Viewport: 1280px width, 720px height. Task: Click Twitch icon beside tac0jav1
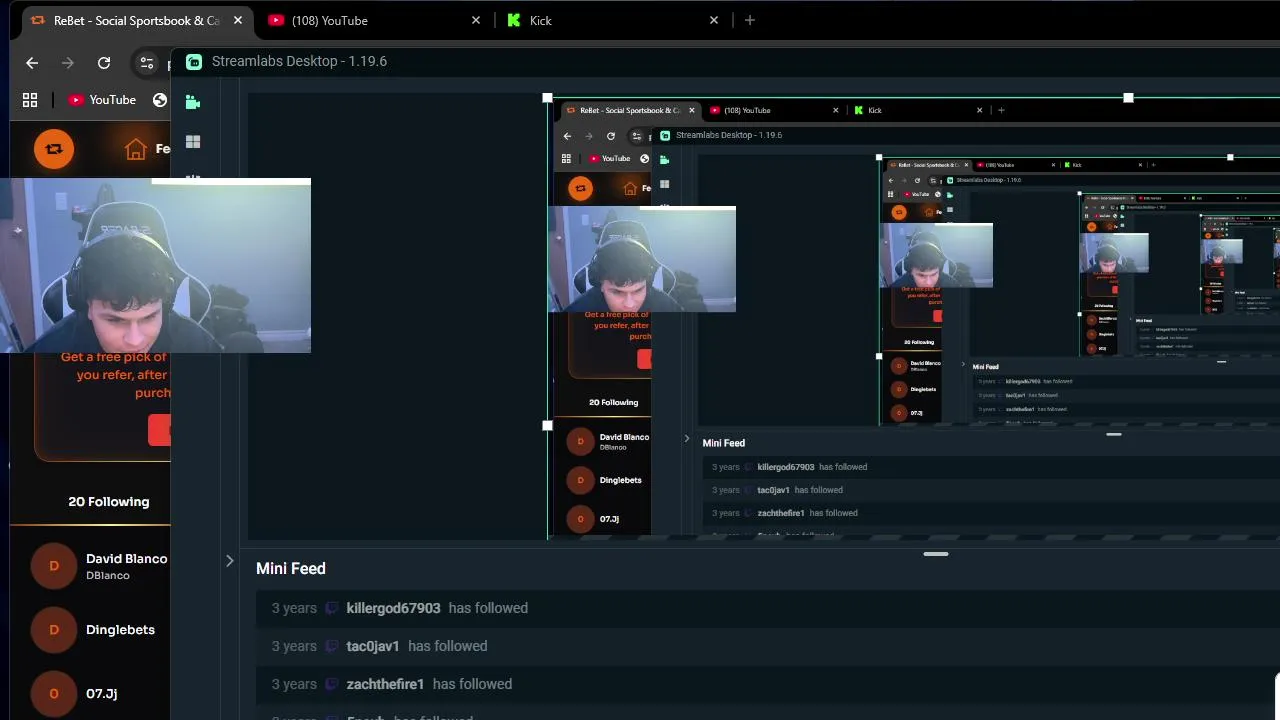332,646
